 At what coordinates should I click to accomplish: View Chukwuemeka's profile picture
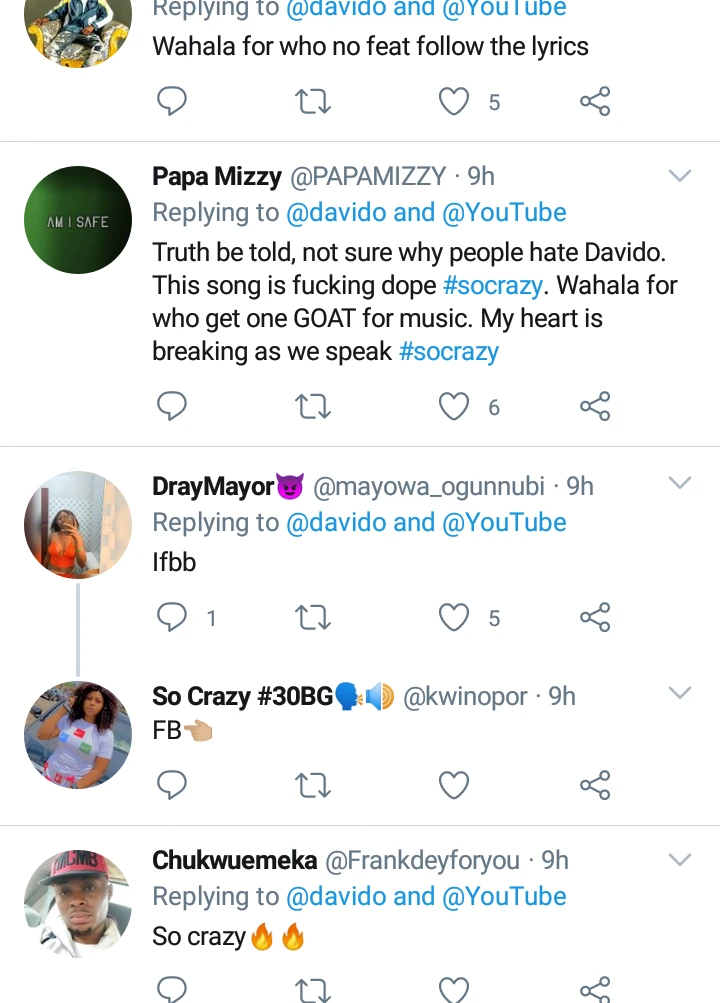click(x=78, y=904)
